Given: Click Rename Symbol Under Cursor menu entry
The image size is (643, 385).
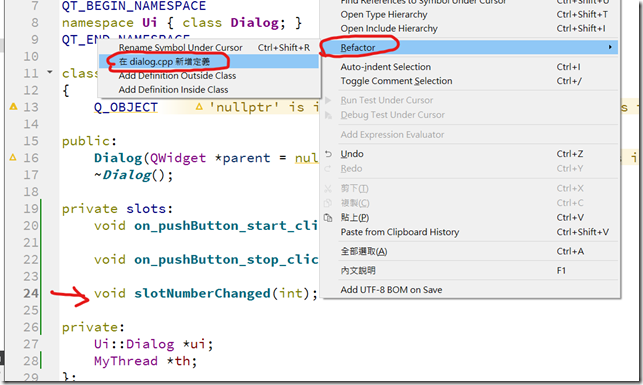Looking at the screenshot, I should (209, 48).
